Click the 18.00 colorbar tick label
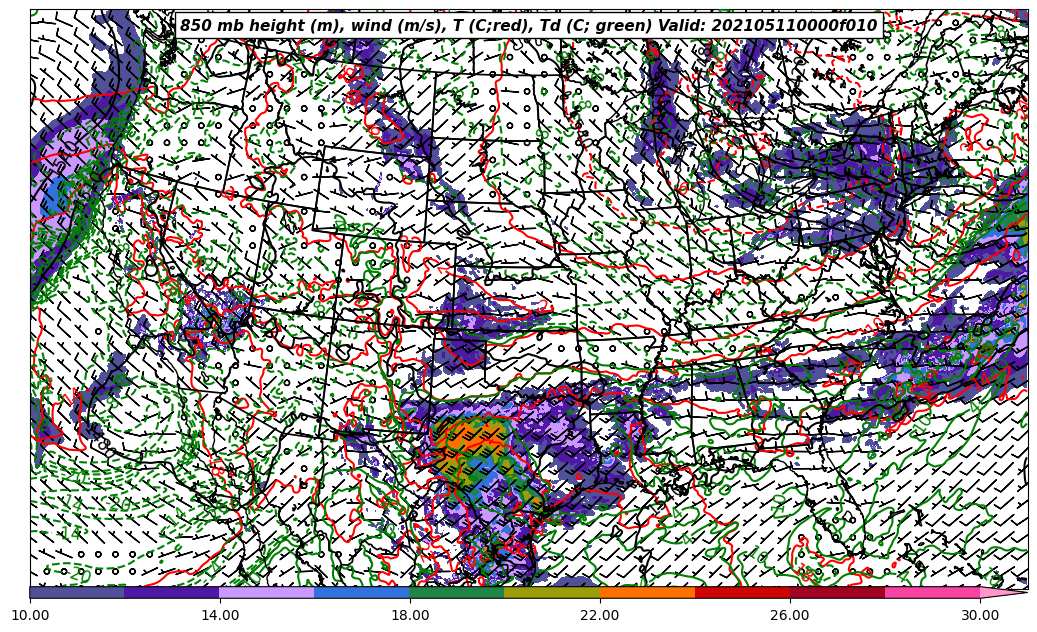The height and width of the screenshot is (632, 1037). (x=410, y=616)
